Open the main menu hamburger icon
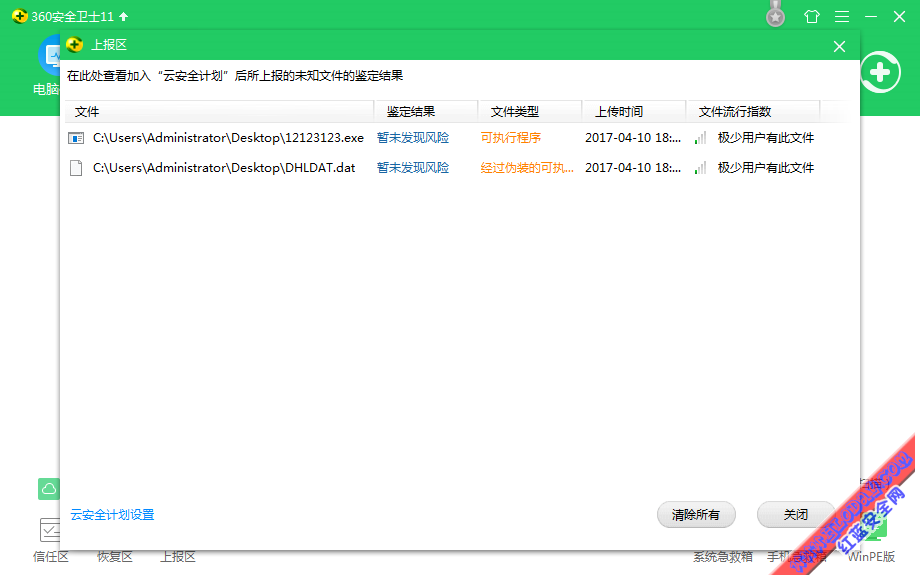Viewport: 920px width, 580px height. click(842, 17)
